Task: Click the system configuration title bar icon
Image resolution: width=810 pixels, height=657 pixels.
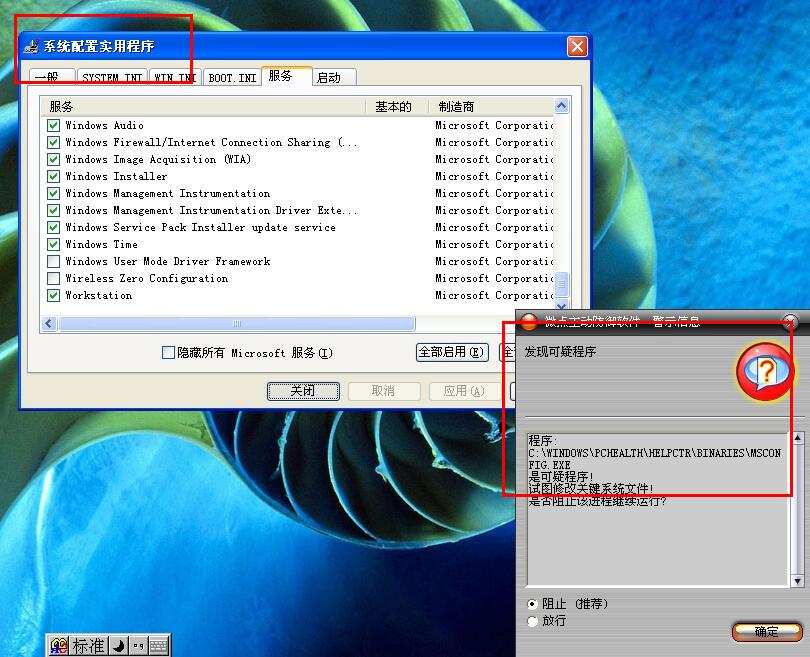Action: (31, 46)
